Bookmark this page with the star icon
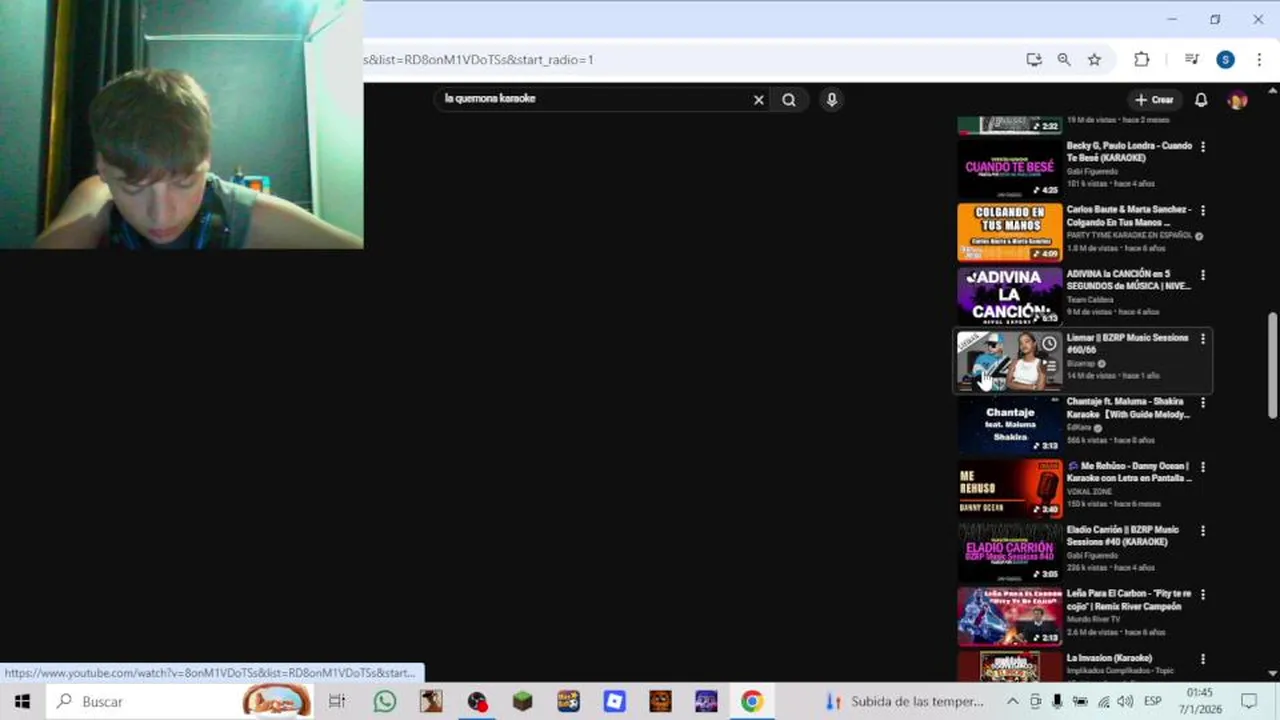The width and height of the screenshot is (1280, 720). pyautogui.click(x=1094, y=60)
